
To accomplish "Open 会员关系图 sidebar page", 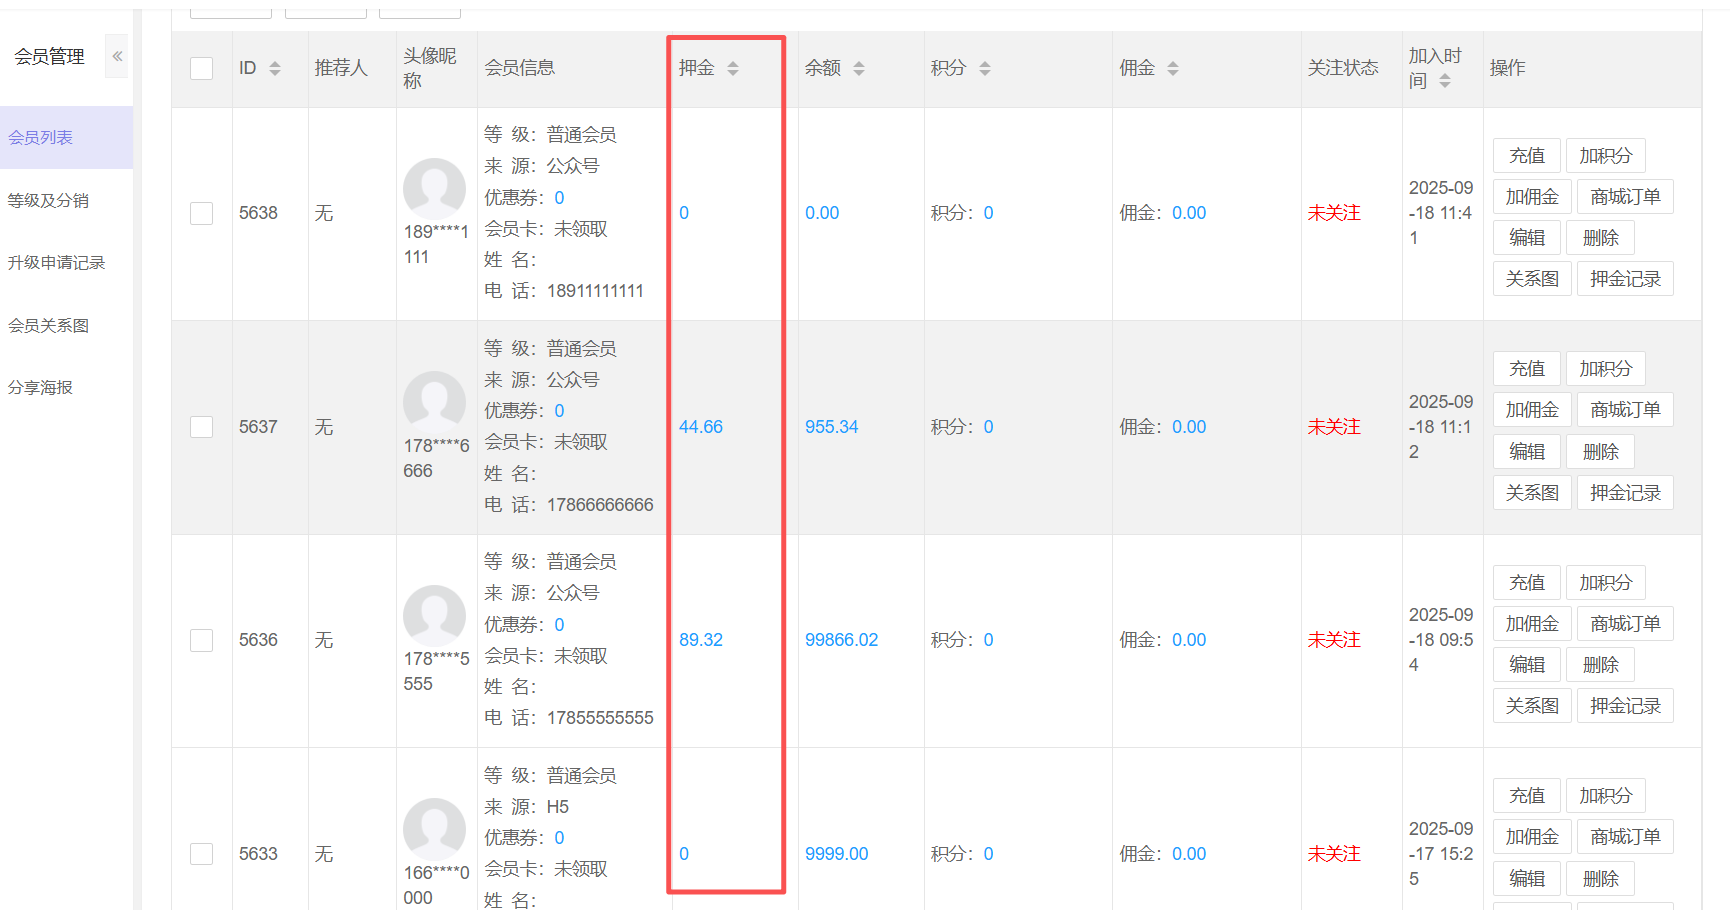I will [48, 326].
